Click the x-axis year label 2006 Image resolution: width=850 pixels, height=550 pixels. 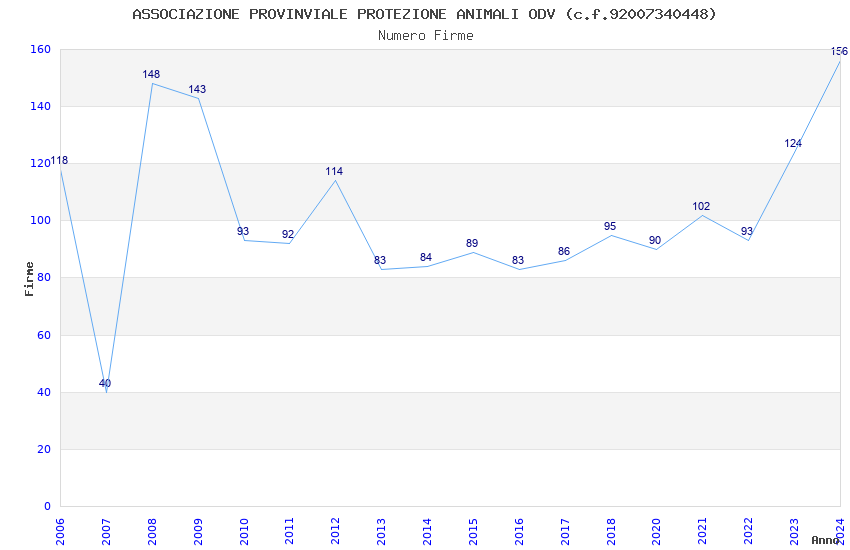60,531
